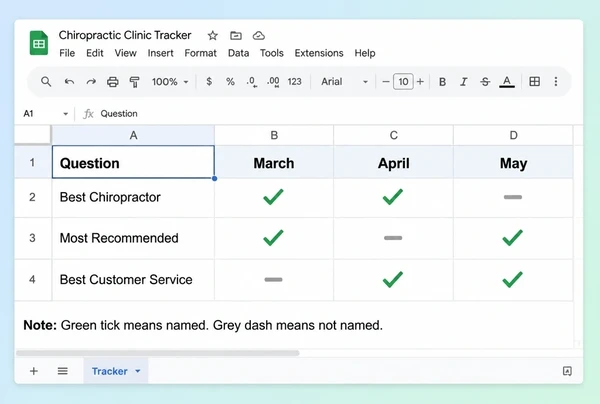Expand the Tracker tab dropdown arrow

pos(138,371)
